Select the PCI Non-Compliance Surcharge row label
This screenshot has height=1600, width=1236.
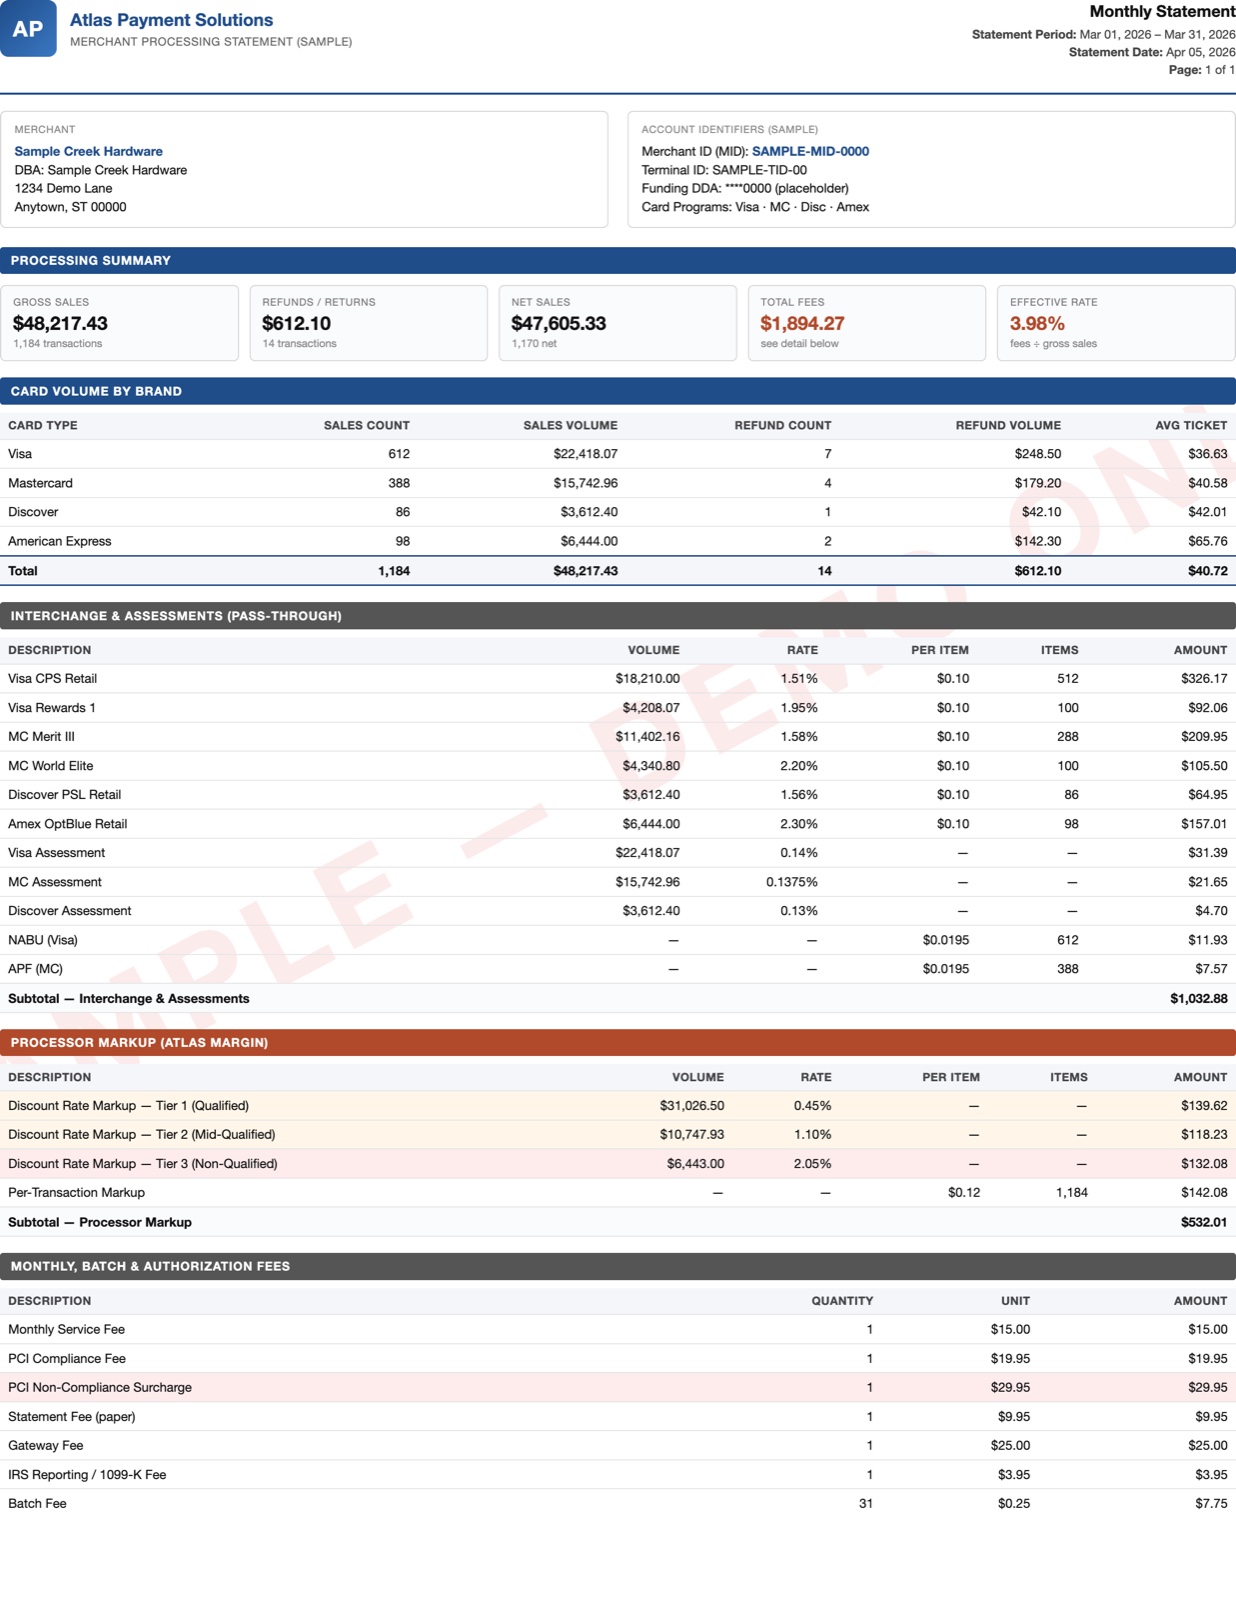point(100,1387)
